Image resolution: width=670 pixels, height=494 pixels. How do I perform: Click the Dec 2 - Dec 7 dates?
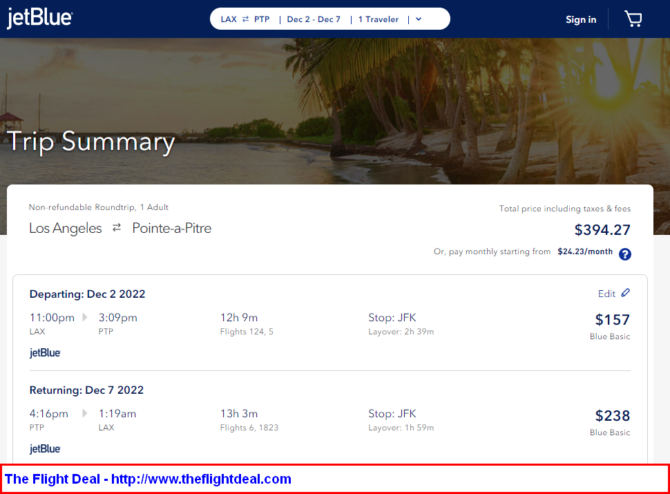tap(314, 19)
